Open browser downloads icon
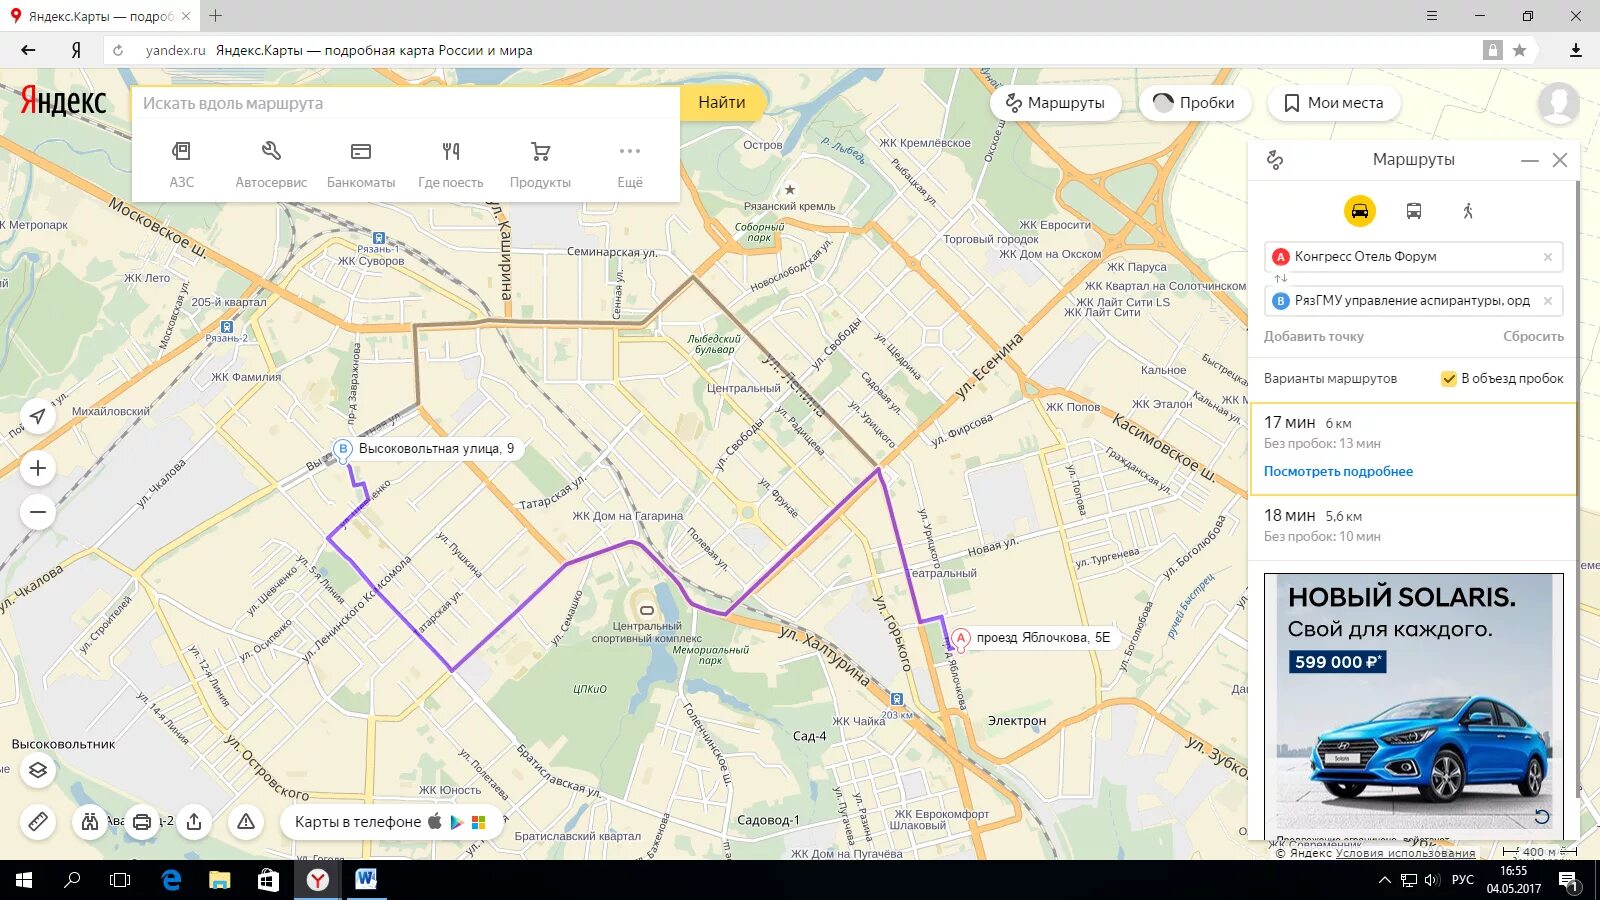Screen dimensions: 1600x900 [x=1576, y=50]
